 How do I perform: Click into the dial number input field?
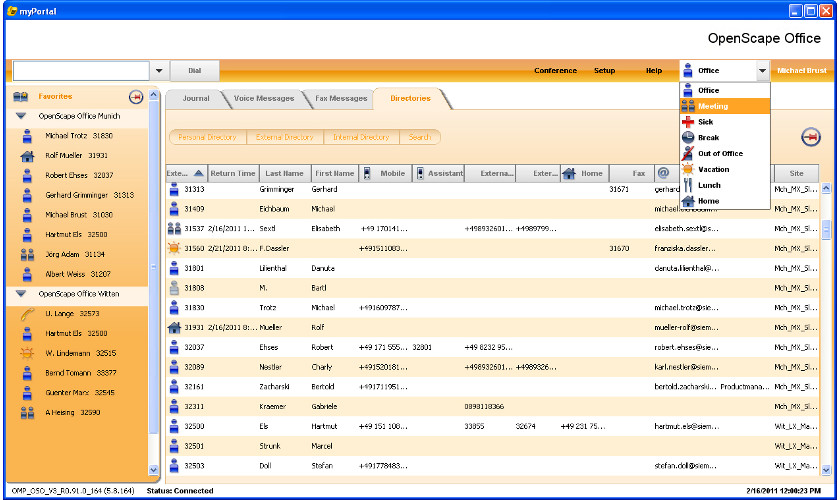click(x=81, y=71)
